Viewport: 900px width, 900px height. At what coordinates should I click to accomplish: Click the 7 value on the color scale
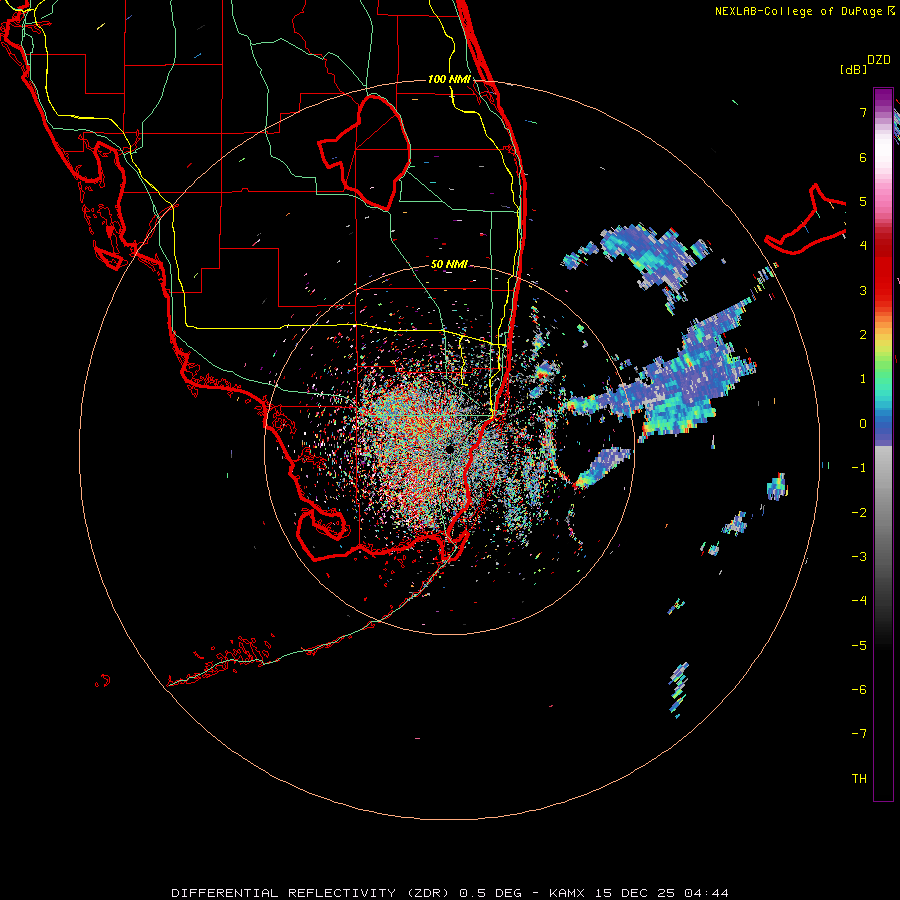[863, 112]
